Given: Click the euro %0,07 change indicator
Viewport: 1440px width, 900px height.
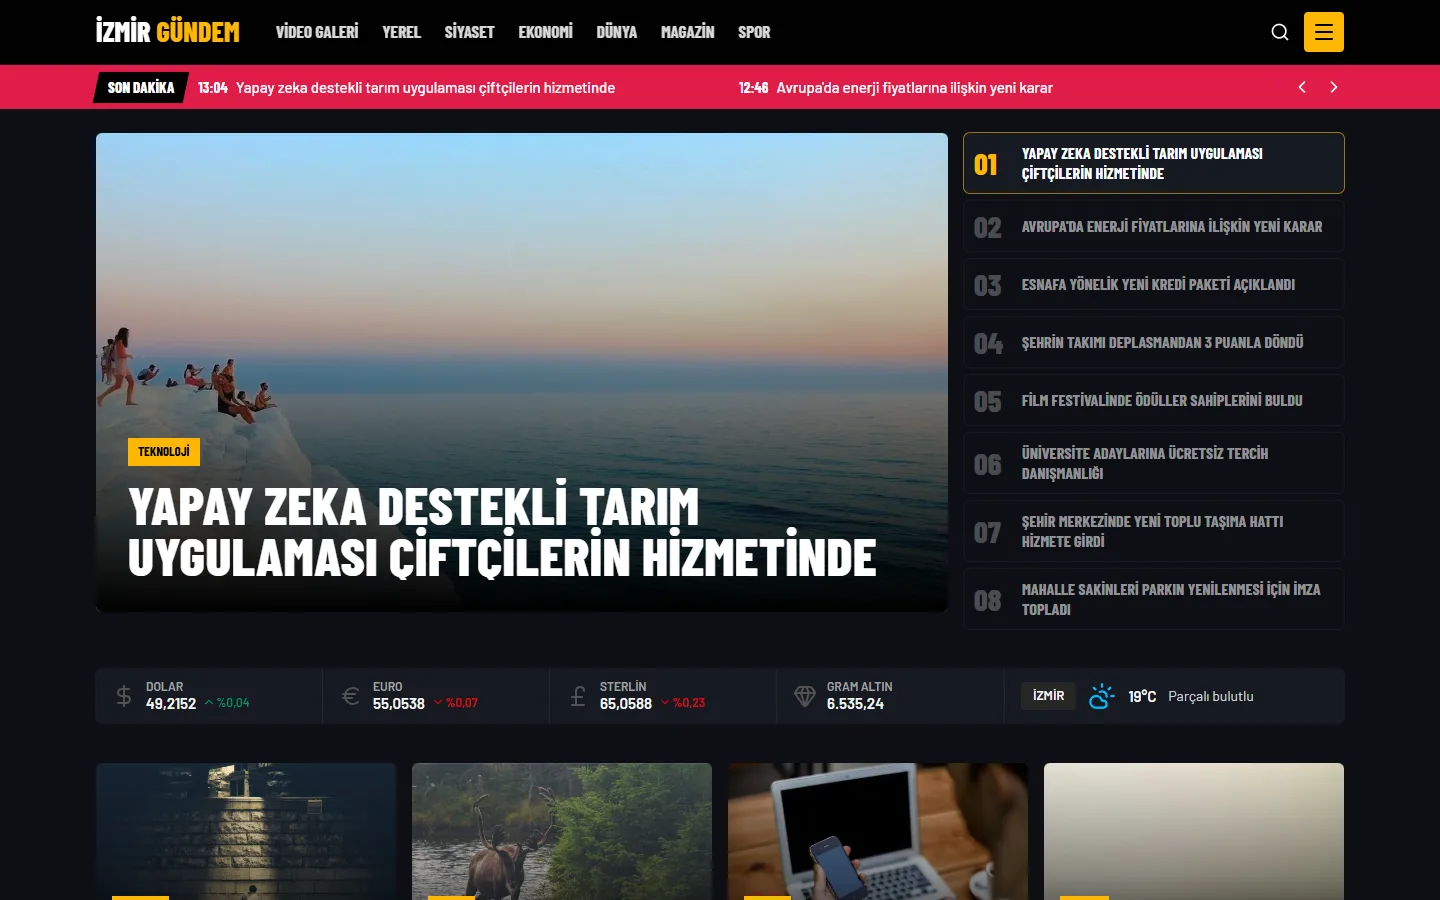Looking at the screenshot, I should pyautogui.click(x=455, y=703).
